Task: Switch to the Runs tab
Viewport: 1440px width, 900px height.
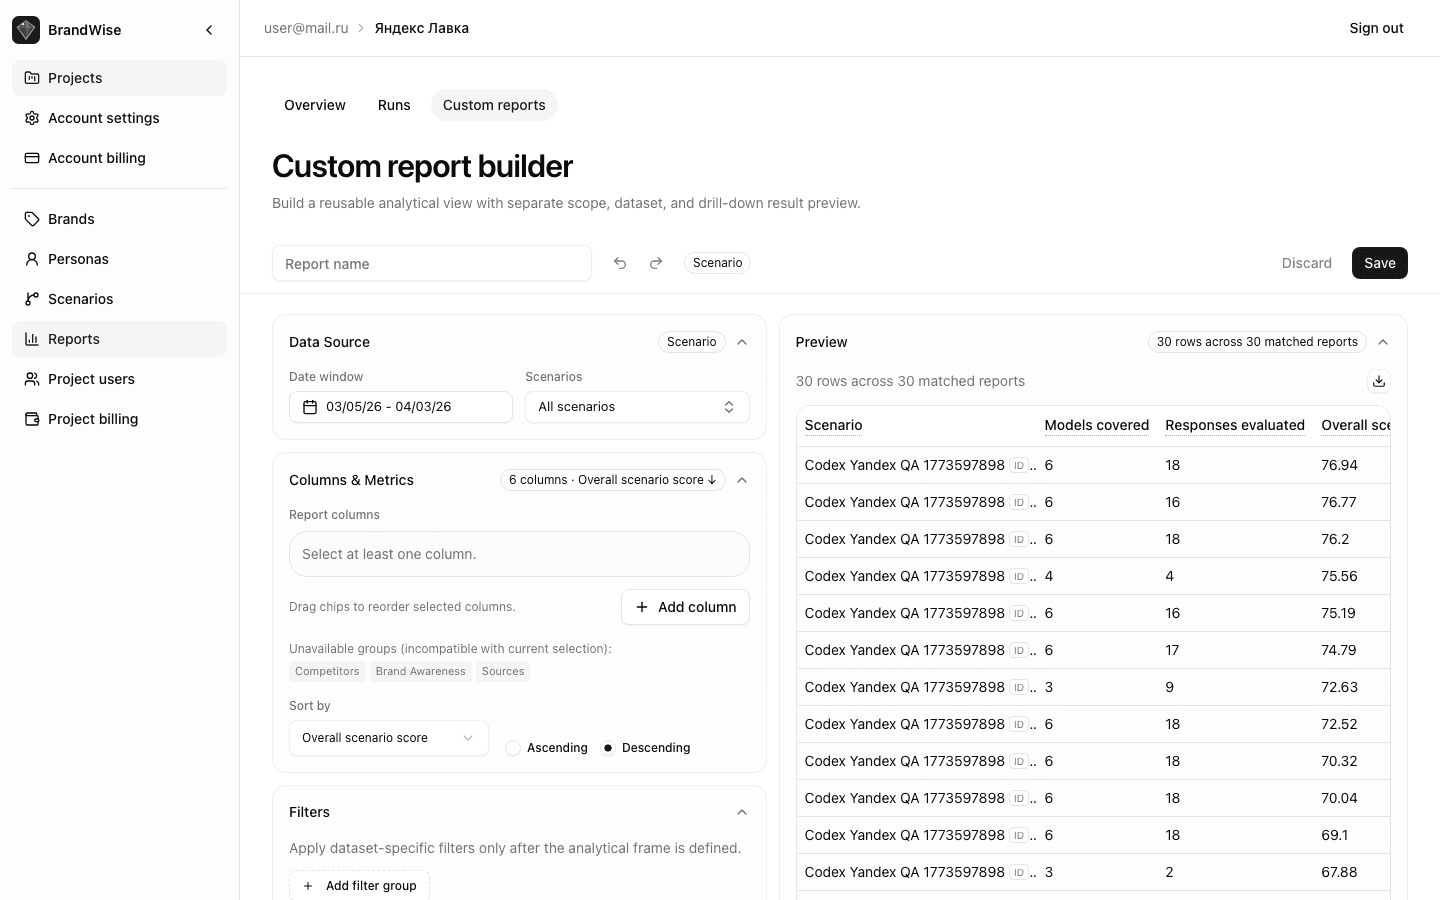Action: click(x=394, y=105)
